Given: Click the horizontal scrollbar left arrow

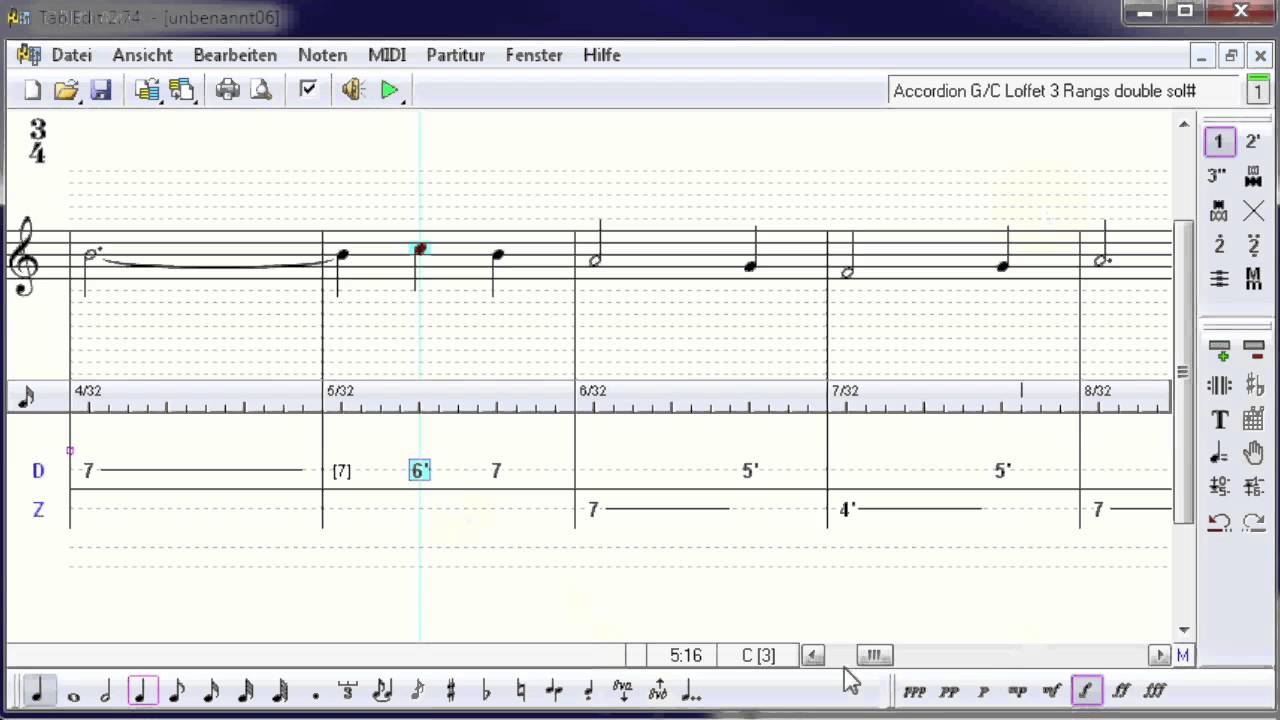Looking at the screenshot, I should pyautogui.click(x=814, y=656).
